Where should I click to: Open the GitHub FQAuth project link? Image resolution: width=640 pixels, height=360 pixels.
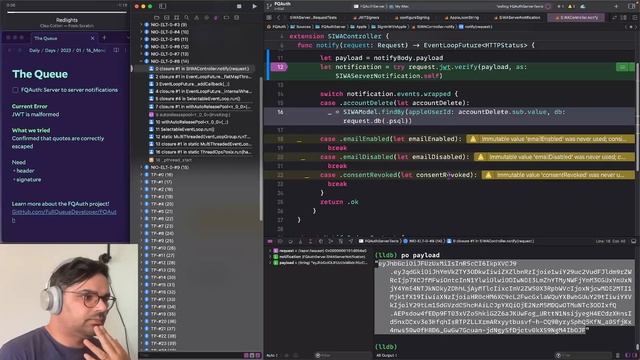tap(64, 216)
